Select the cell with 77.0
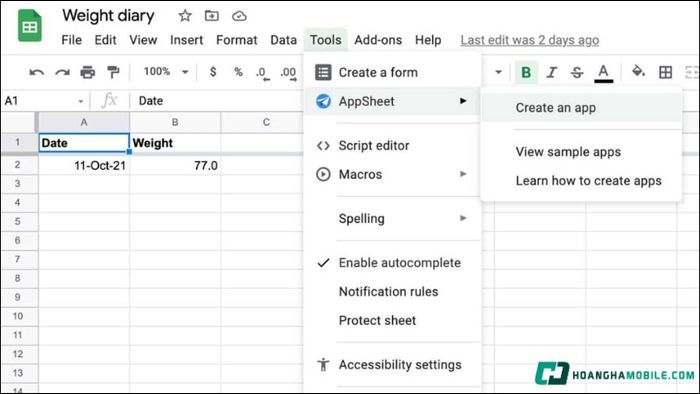 175,166
